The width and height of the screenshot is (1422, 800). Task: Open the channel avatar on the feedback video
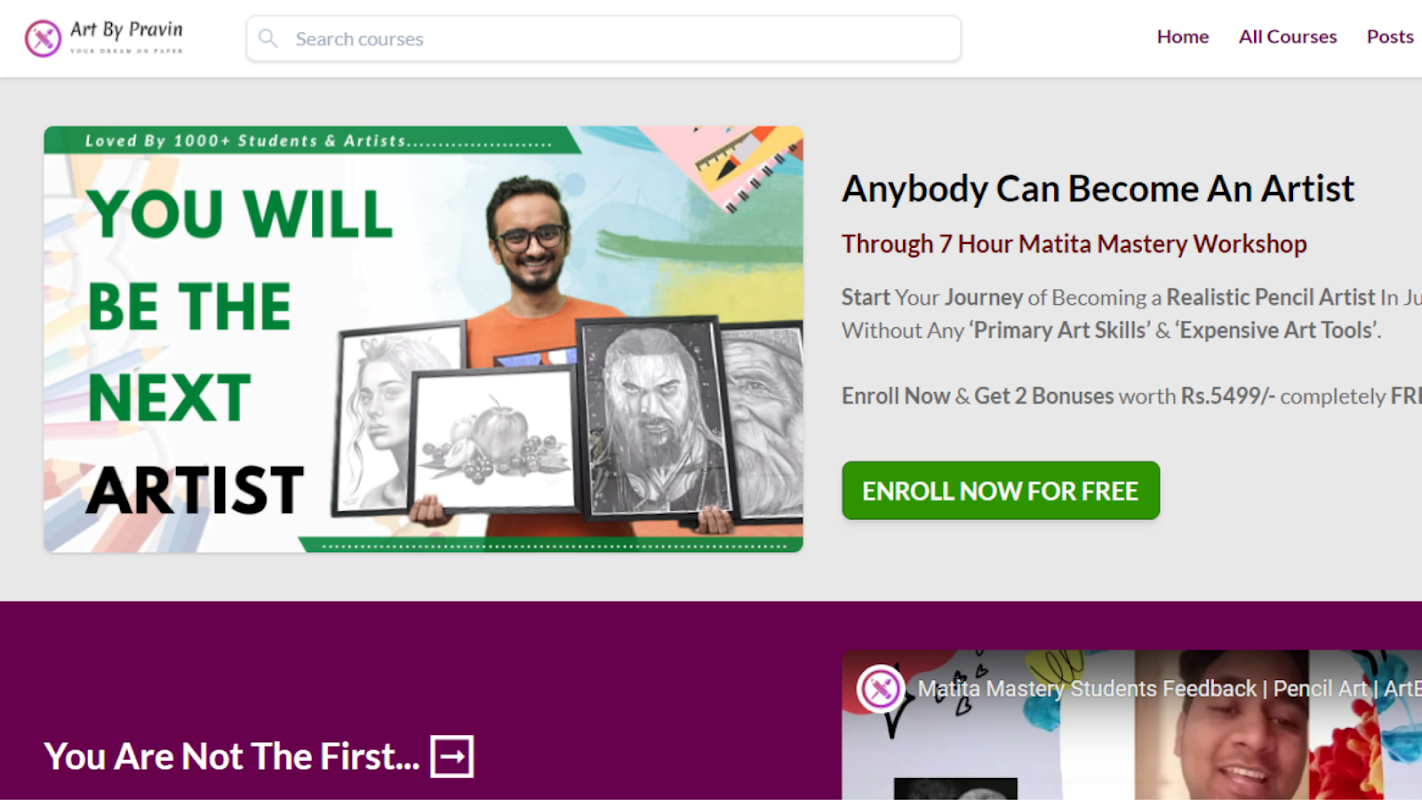pos(881,689)
